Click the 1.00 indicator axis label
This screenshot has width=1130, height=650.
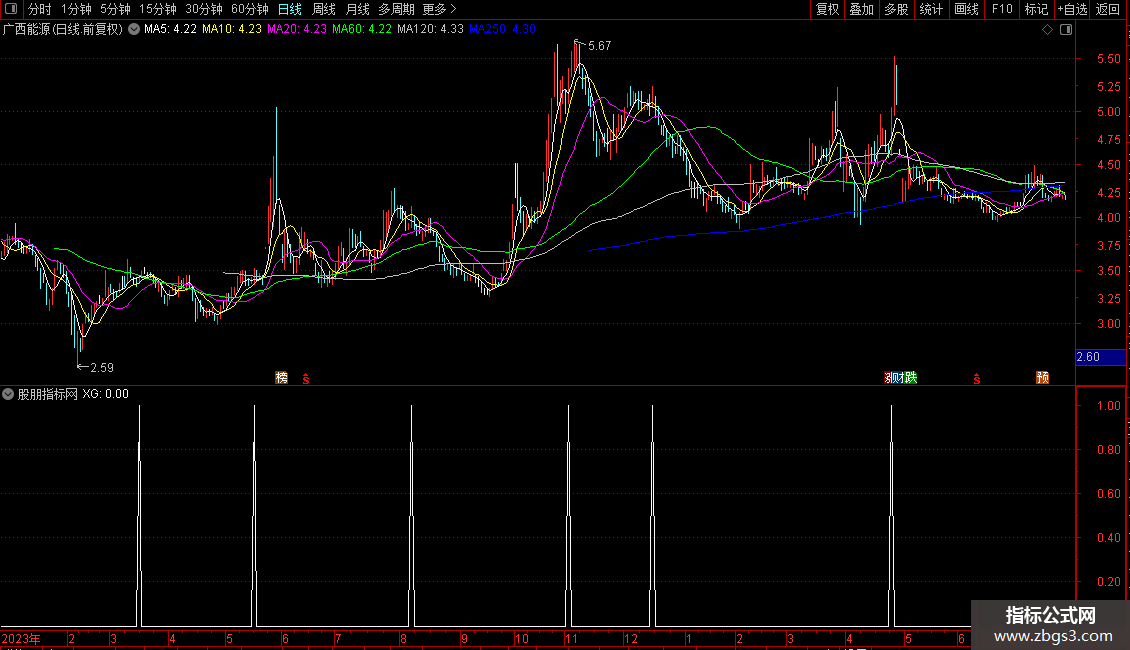[1108, 406]
